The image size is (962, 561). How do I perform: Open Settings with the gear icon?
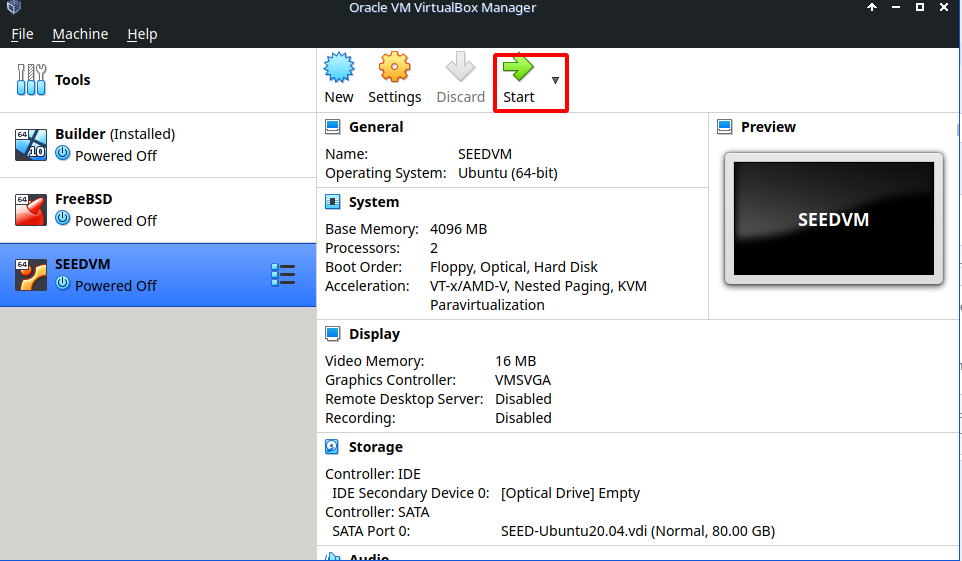(x=394, y=70)
